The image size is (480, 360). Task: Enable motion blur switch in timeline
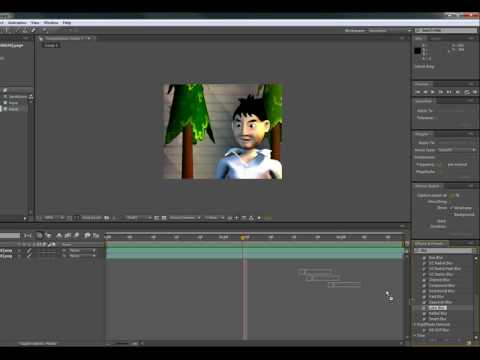point(77,236)
